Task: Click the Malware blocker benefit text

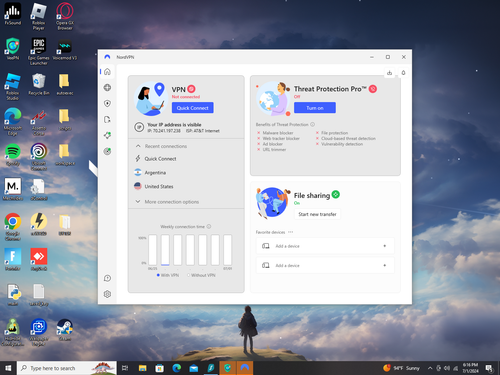Action: coord(278,133)
